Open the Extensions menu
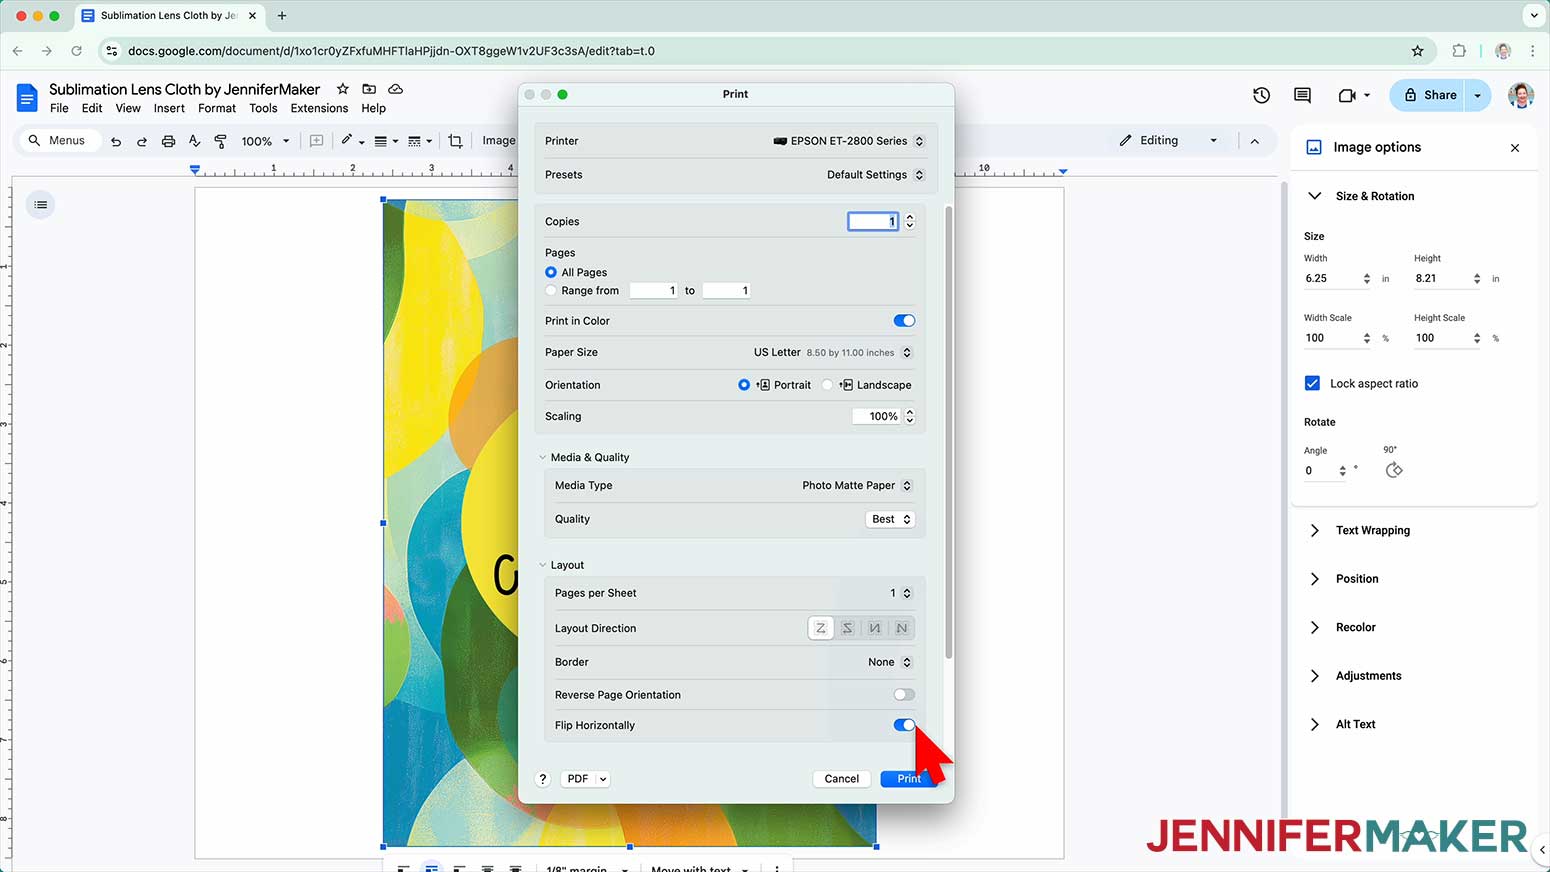The height and width of the screenshot is (872, 1550). tap(319, 108)
